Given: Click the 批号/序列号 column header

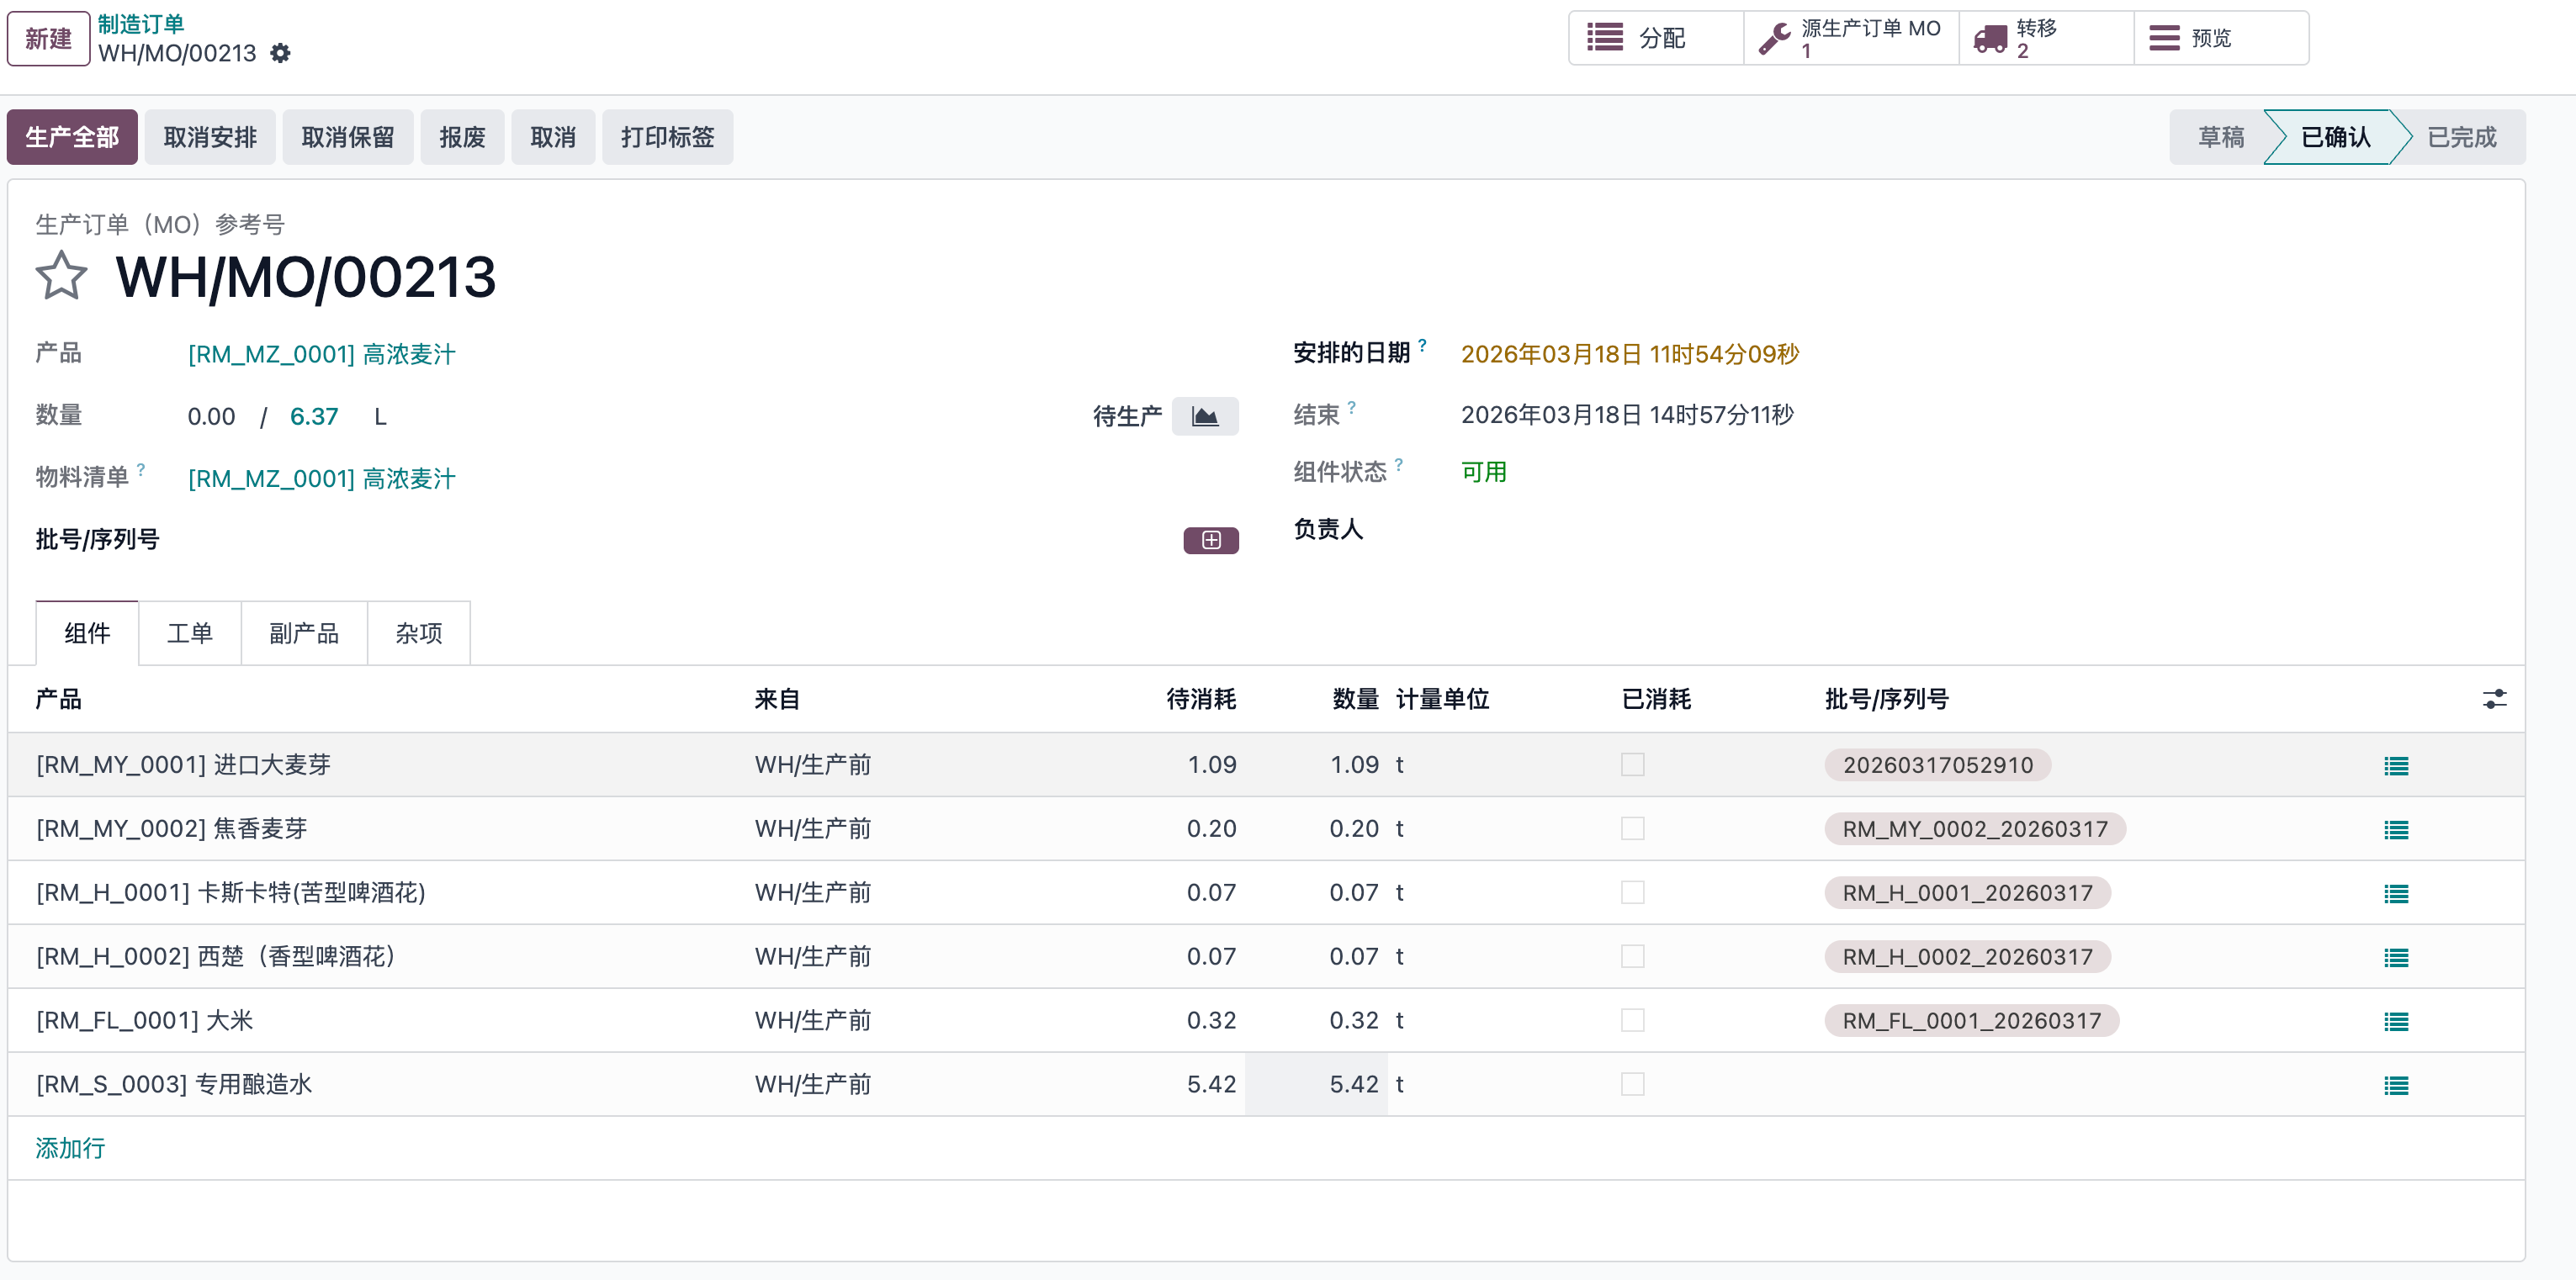Looking at the screenshot, I should (x=1886, y=699).
